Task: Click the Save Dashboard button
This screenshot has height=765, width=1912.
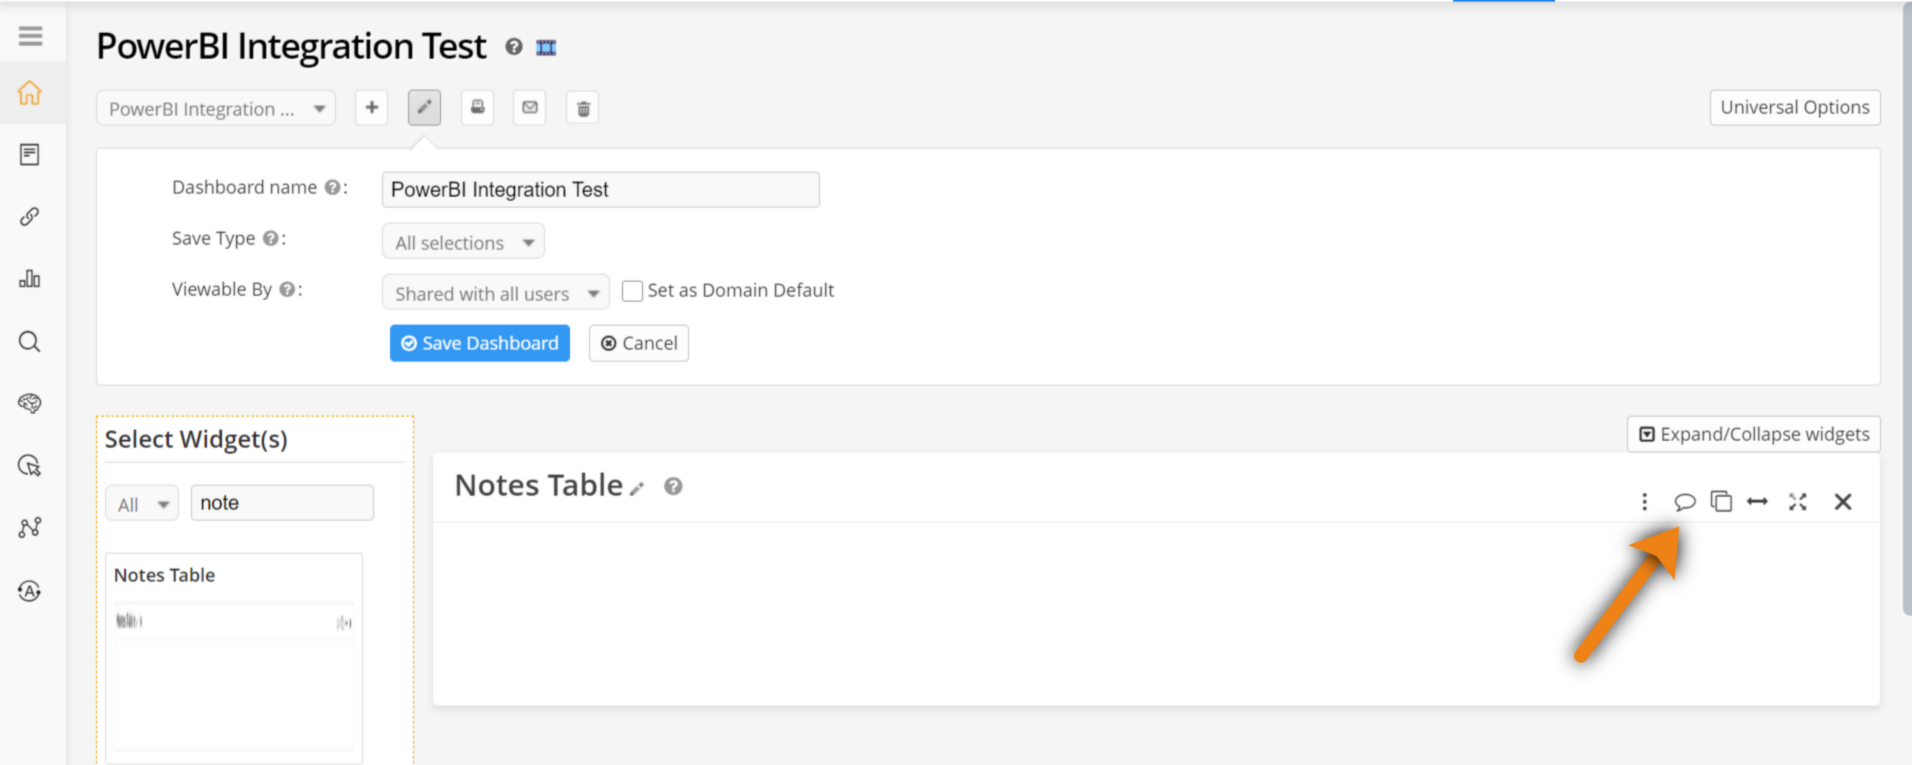Action: pos(480,343)
